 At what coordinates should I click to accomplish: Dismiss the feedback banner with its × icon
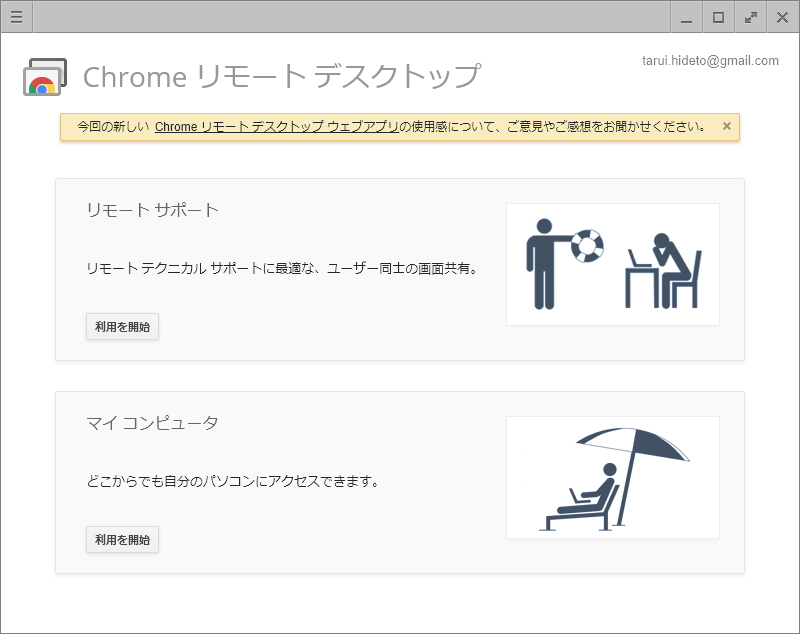click(726, 126)
